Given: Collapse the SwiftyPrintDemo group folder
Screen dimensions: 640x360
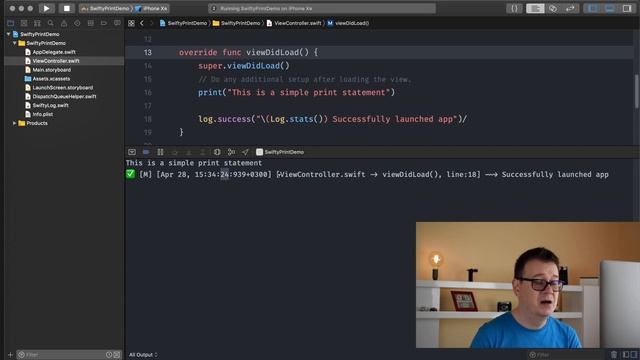Looking at the screenshot, I should [x=15, y=43].
